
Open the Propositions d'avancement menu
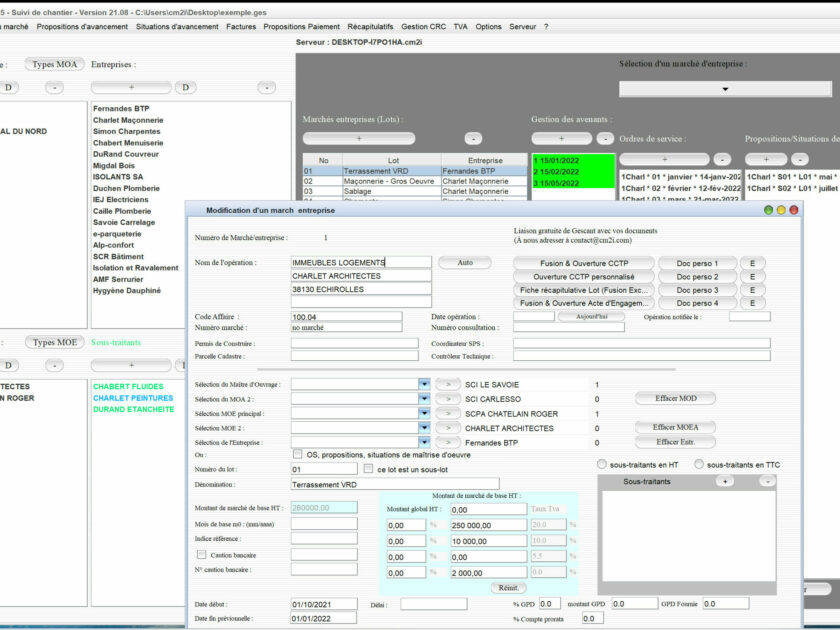(82, 26)
